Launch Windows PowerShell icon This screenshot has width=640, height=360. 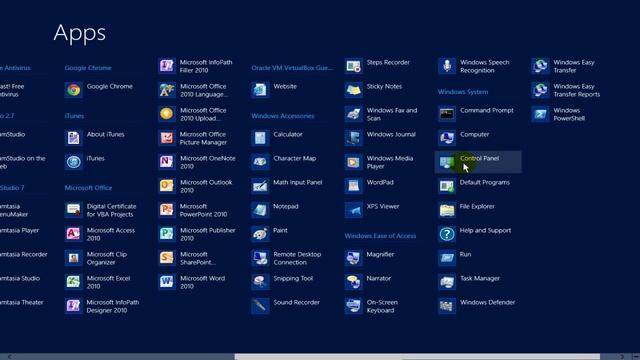click(540, 114)
